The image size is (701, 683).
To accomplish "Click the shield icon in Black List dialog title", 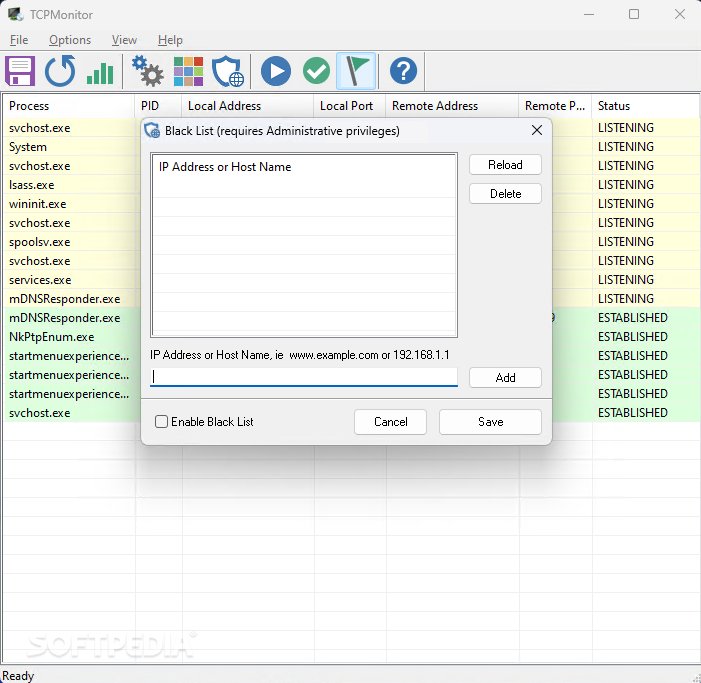I will click(152, 131).
